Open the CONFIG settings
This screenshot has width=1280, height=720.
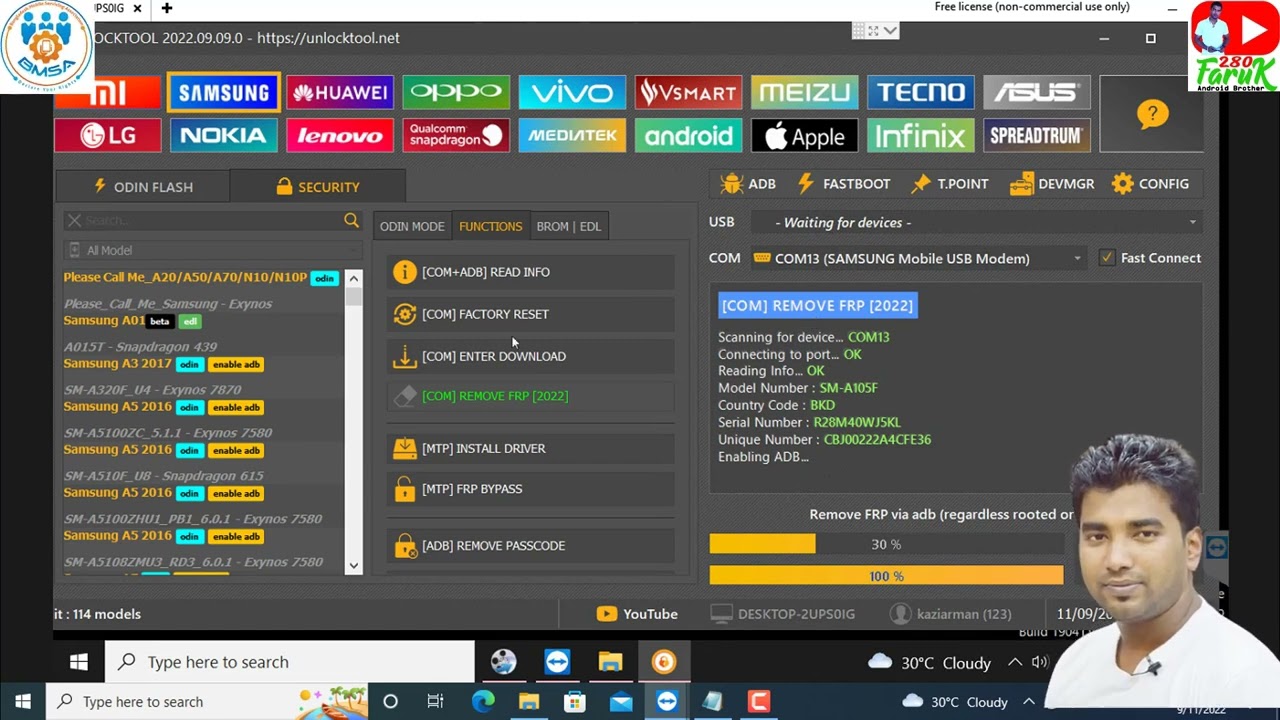pyautogui.click(x=1150, y=184)
